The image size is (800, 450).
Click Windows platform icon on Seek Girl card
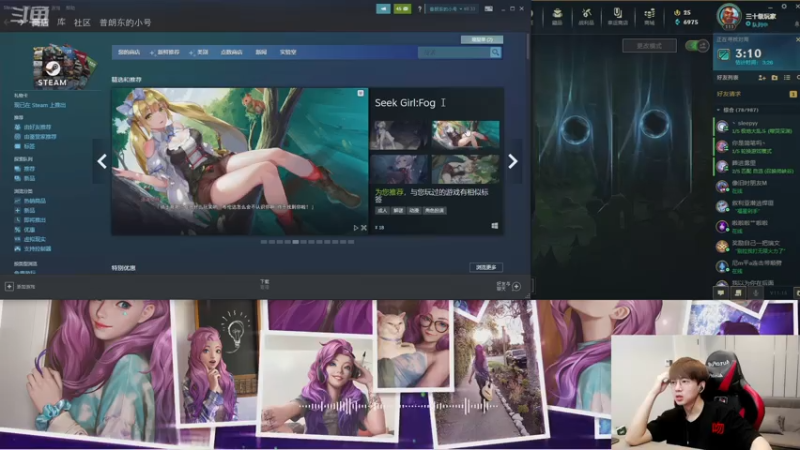[494, 226]
